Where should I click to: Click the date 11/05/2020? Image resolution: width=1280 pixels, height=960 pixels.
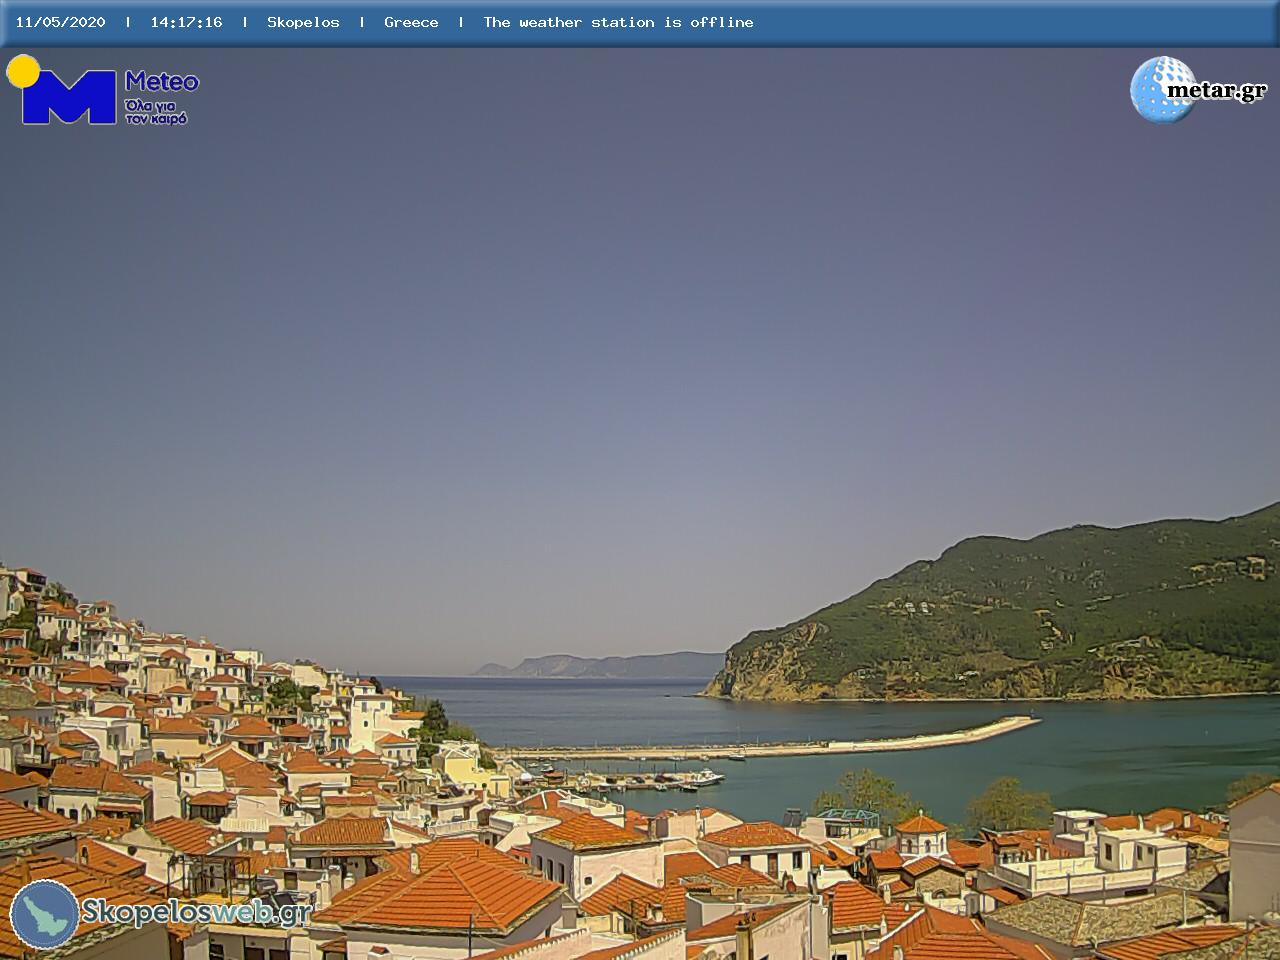(x=60, y=22)
